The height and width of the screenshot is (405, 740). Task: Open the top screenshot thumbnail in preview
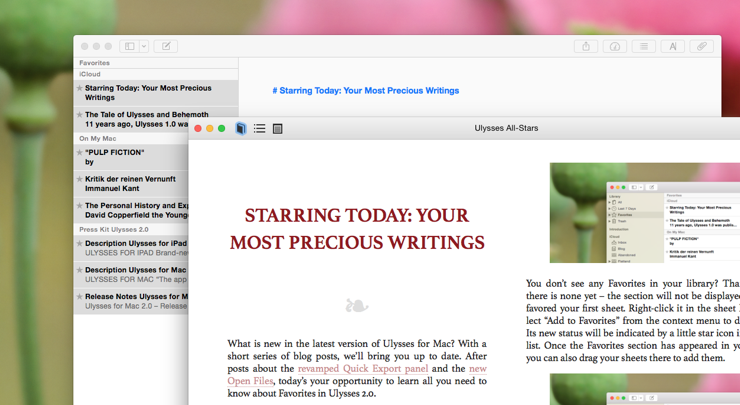click(645, 213)
